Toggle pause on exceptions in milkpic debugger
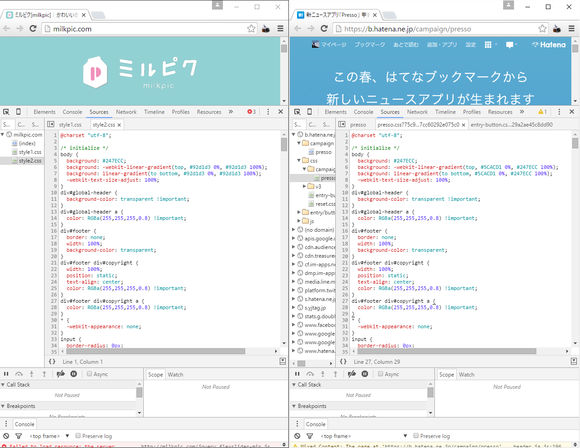Viewport: 580px width, 448px height. click(x=74, y=374)
